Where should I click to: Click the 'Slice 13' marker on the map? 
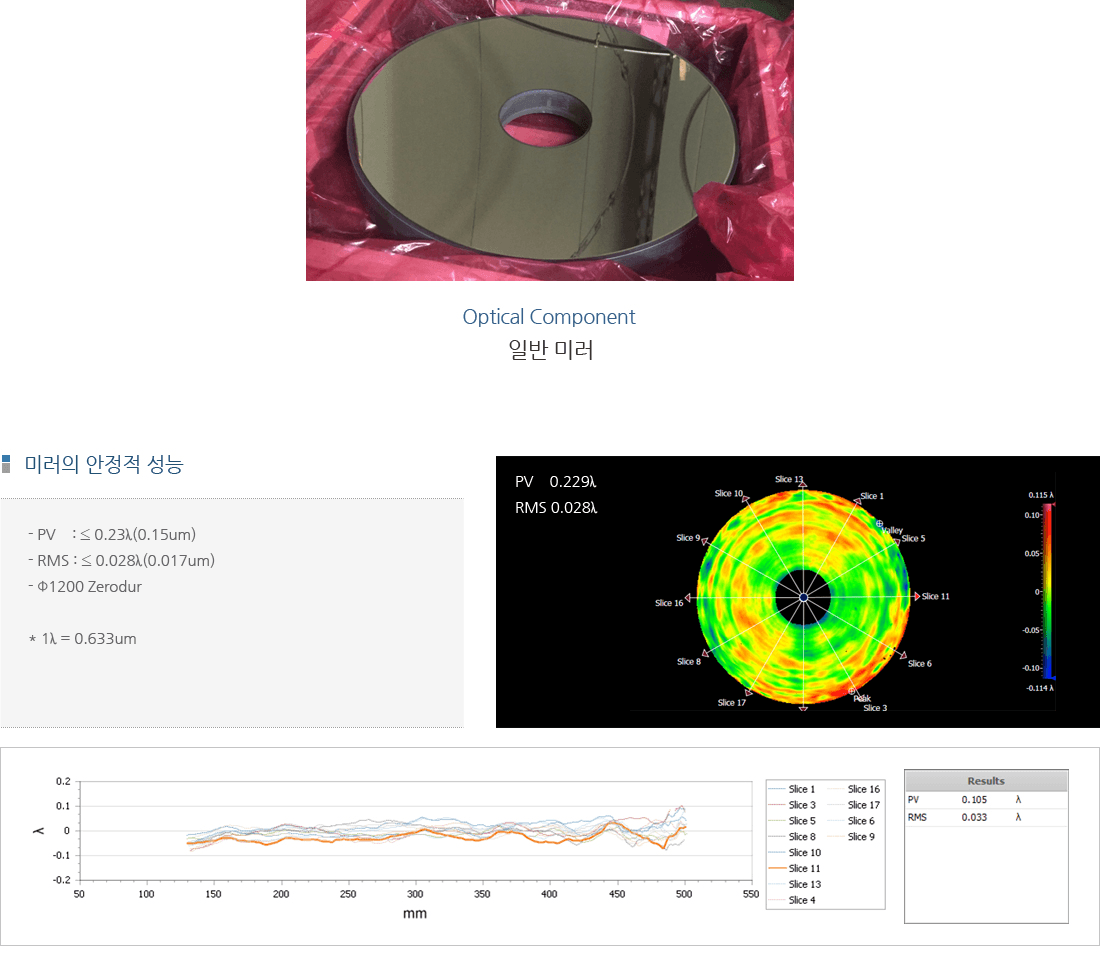coord(790,480)
